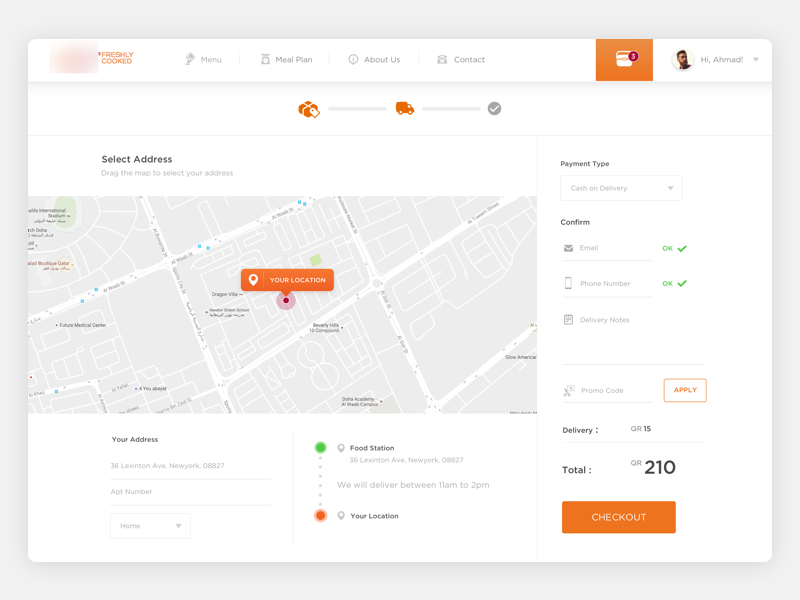This screenshot has width=800, height=600.
Task: Click the promo code tag icon
Action: pyautogui.click(x=568, y=391)
